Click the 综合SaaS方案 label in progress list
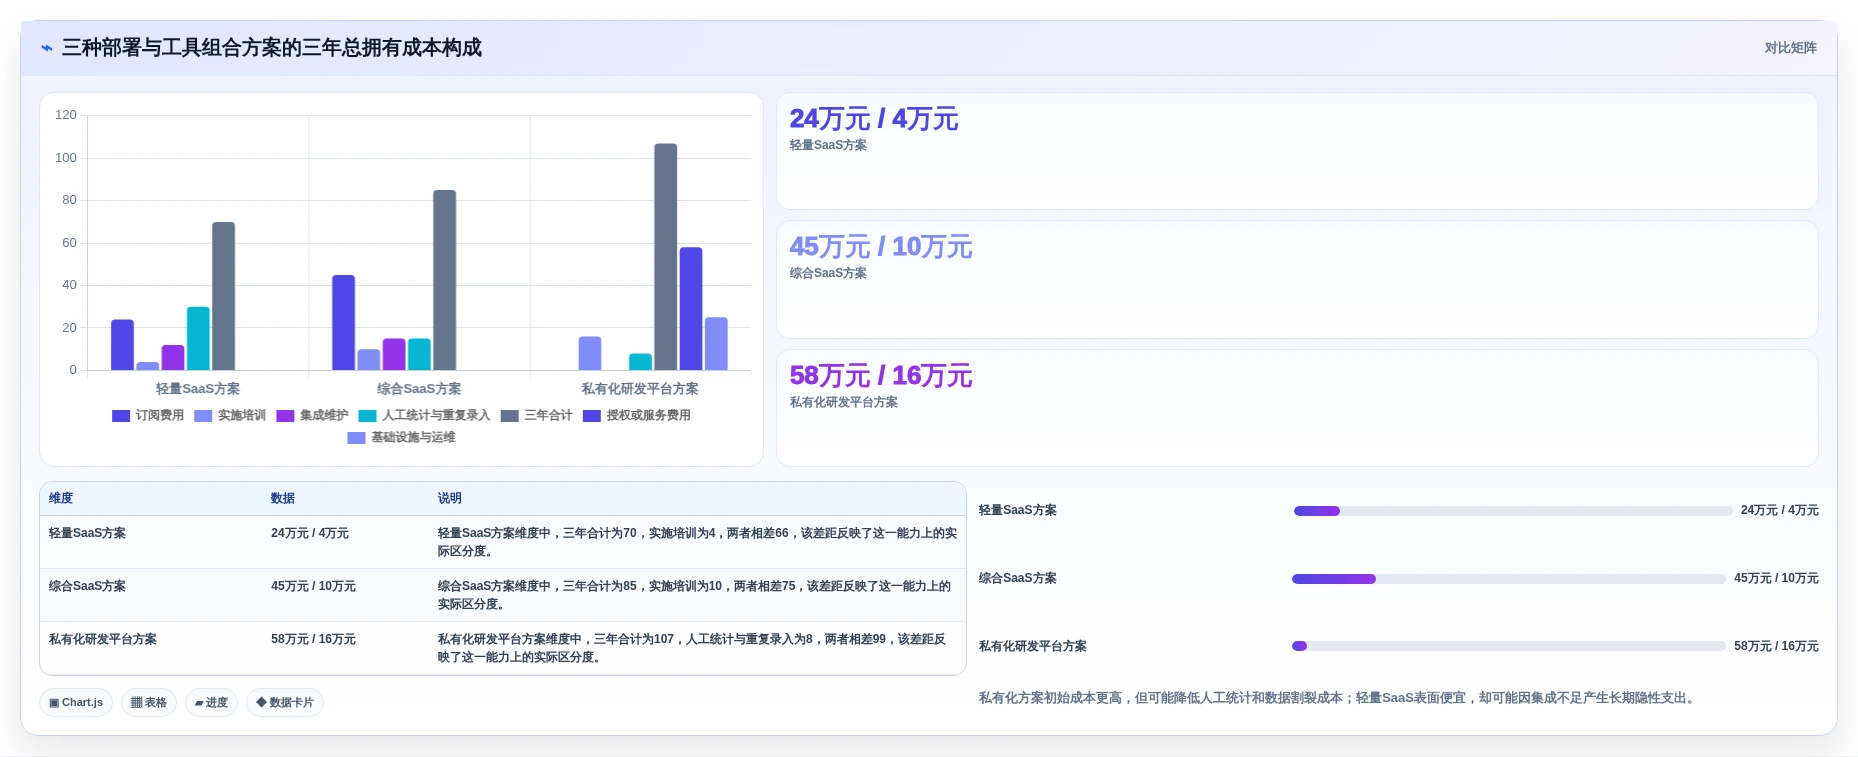Screen dimensions: 1858x757 tap(1018, 578)
